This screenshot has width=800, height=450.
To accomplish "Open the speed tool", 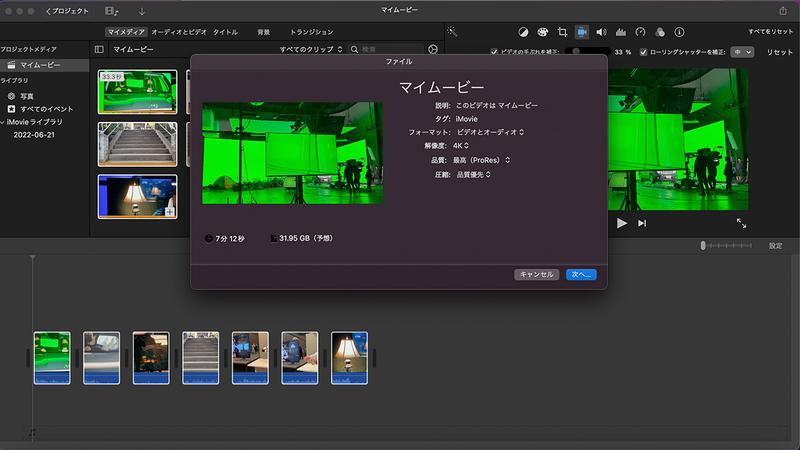I will (x=640, y=32).
